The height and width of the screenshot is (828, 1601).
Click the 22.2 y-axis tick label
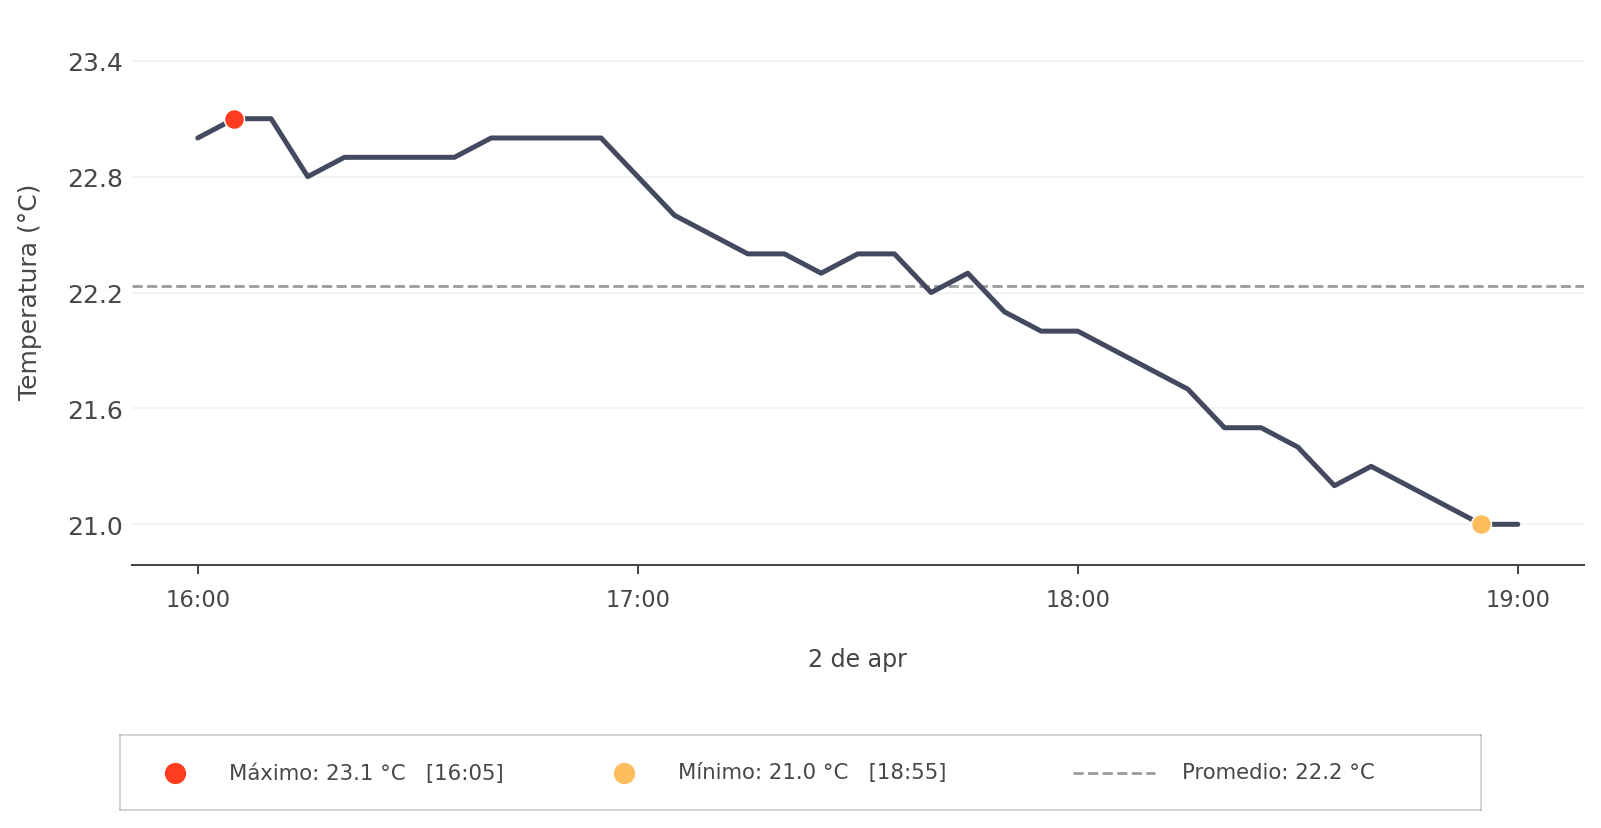[x=95, y=294]
